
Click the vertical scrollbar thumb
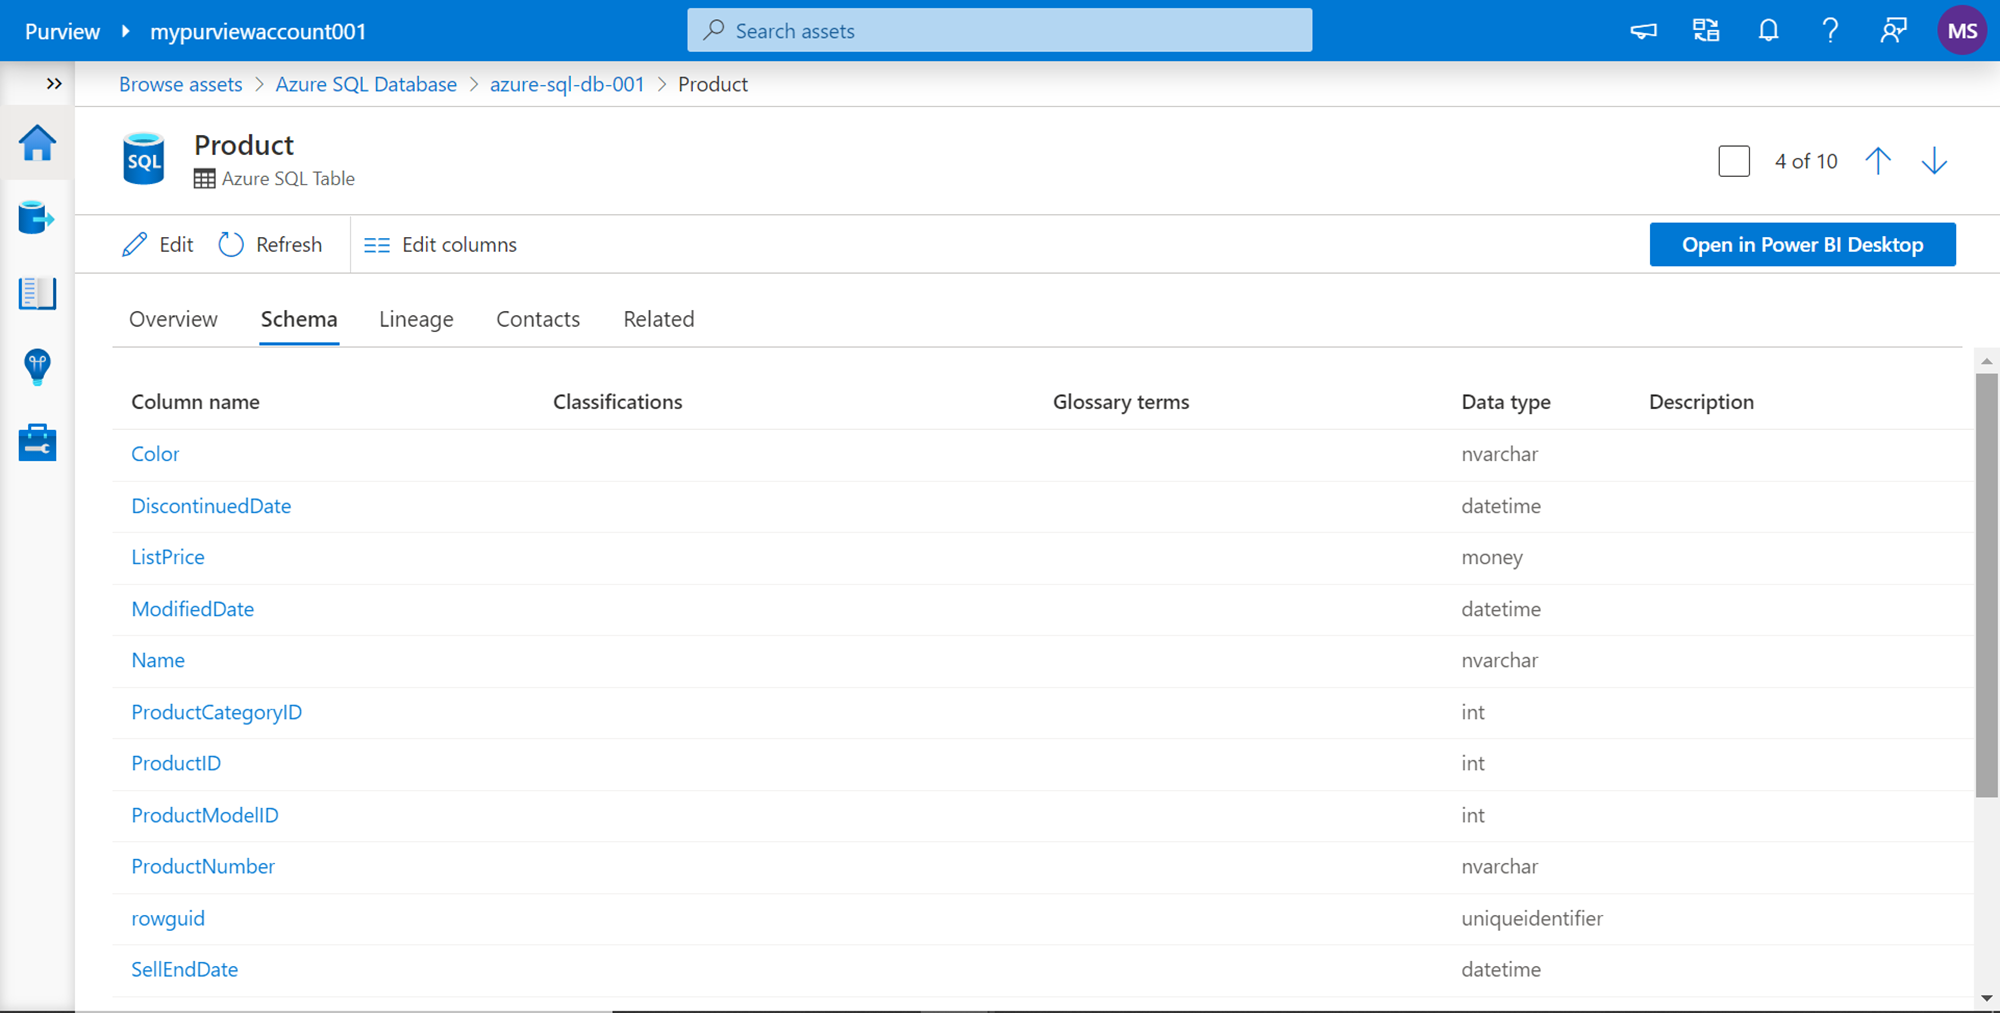pos(1987,585)
